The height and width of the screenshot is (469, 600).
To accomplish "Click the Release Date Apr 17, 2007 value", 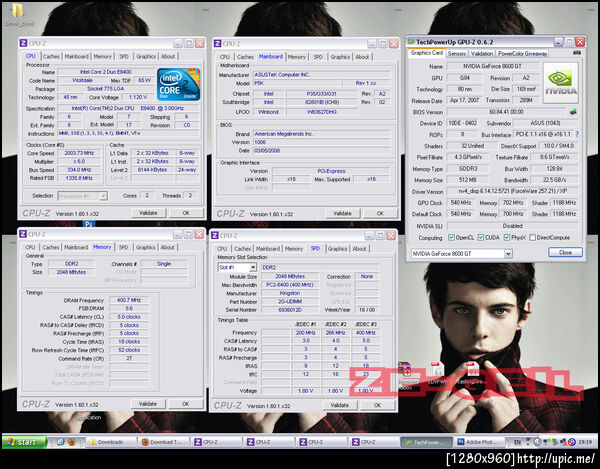I will click(465, 100).
